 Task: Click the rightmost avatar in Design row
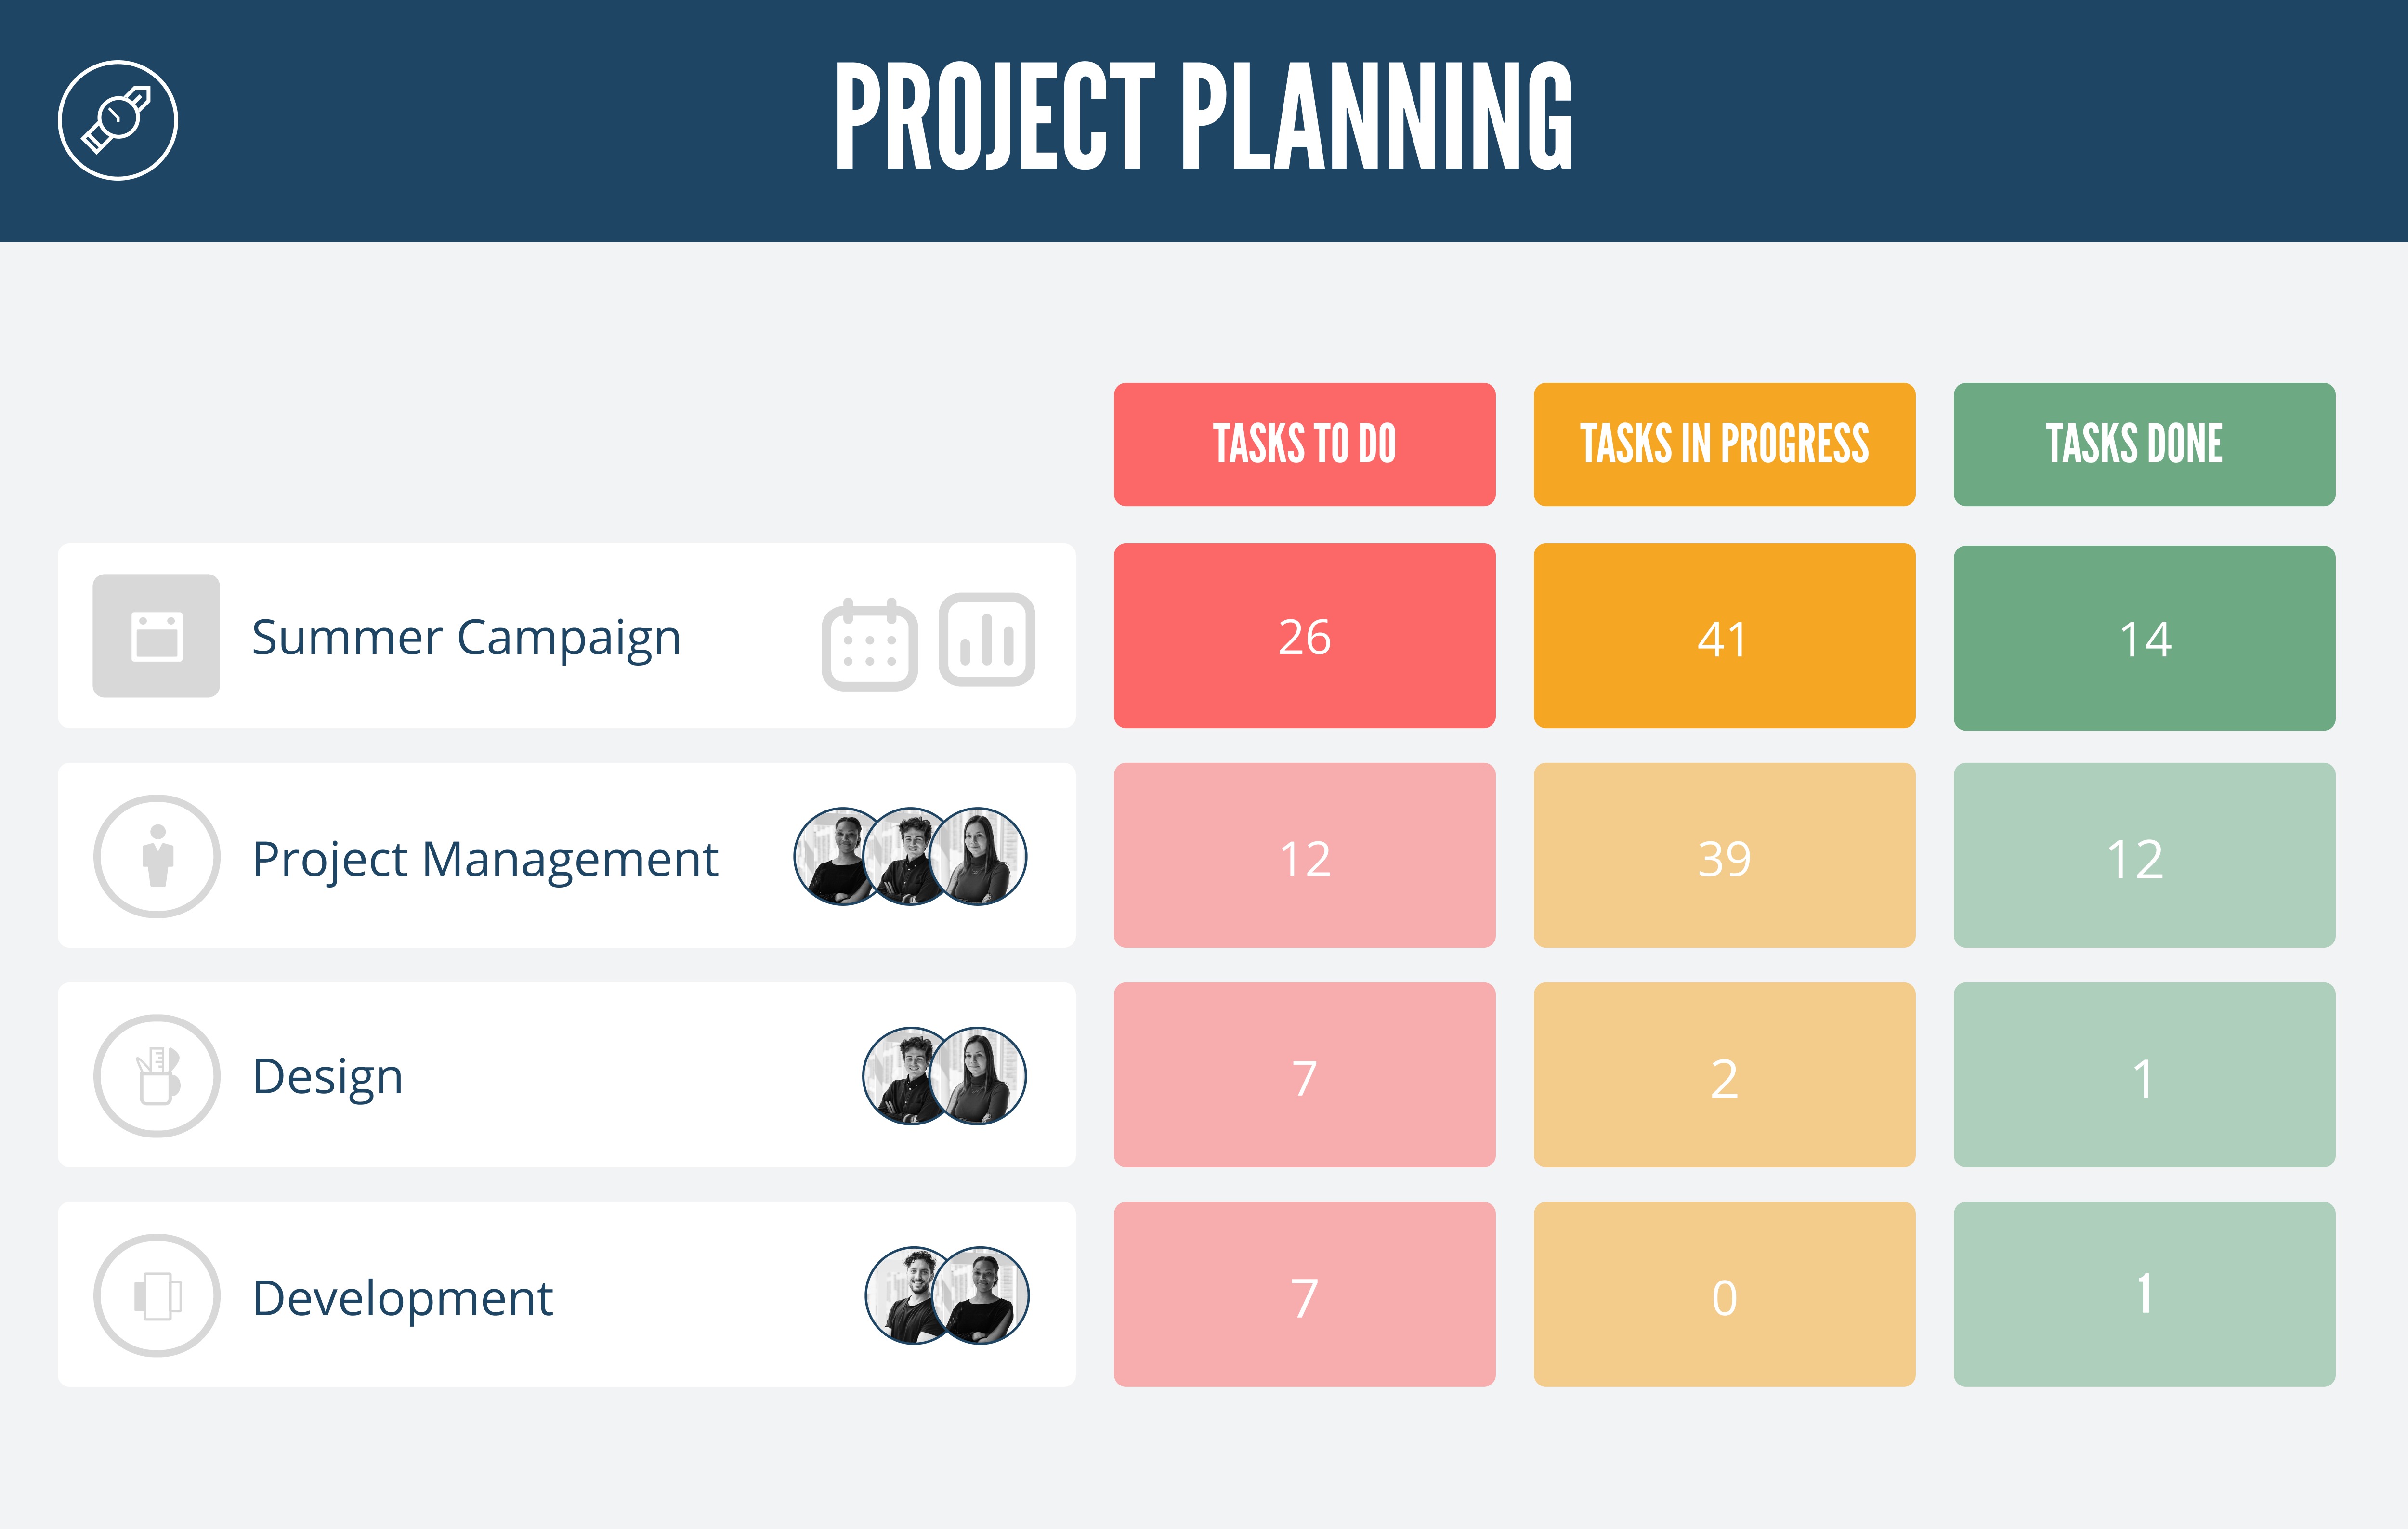click(x=980, y=1075)
